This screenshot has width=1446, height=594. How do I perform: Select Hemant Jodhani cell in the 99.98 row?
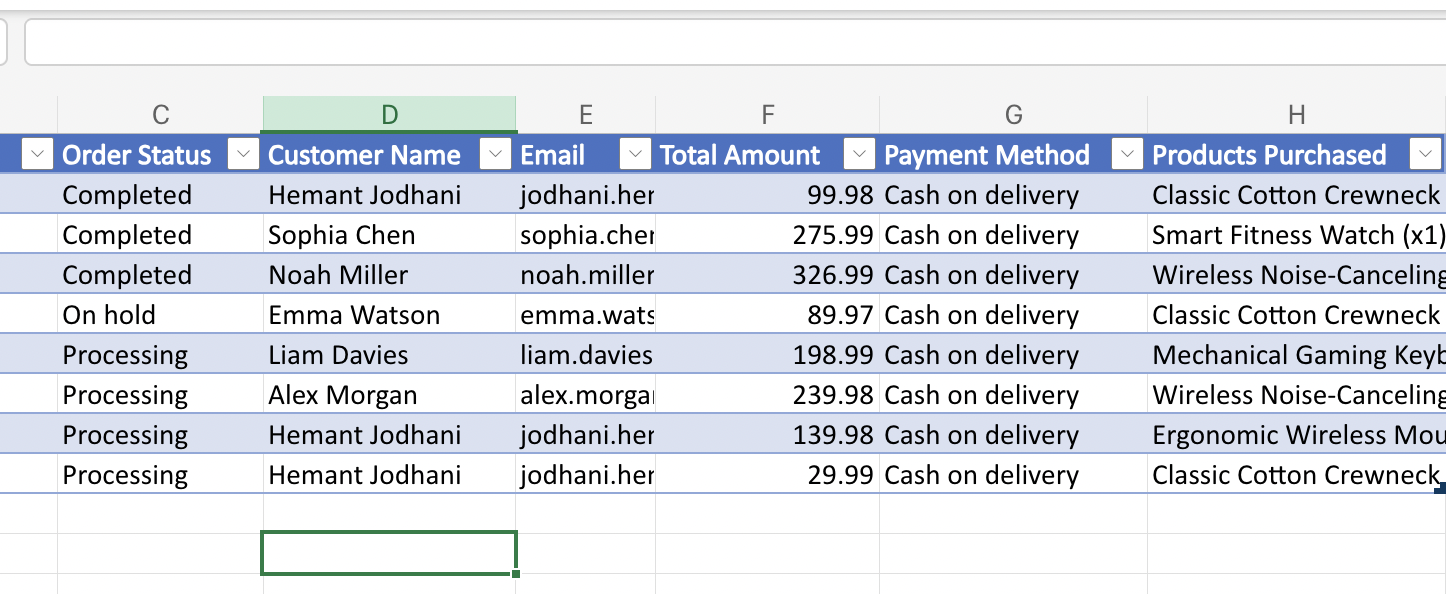389,195
